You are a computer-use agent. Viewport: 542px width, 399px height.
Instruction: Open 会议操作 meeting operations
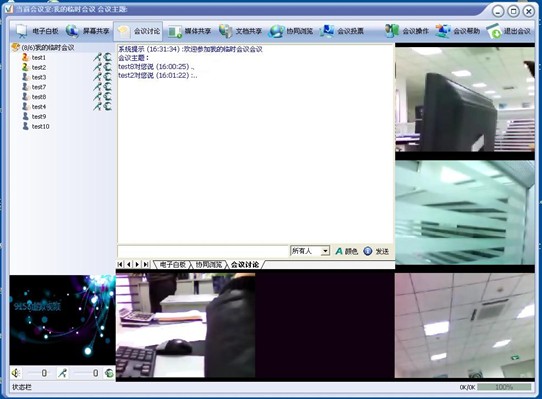407,31
